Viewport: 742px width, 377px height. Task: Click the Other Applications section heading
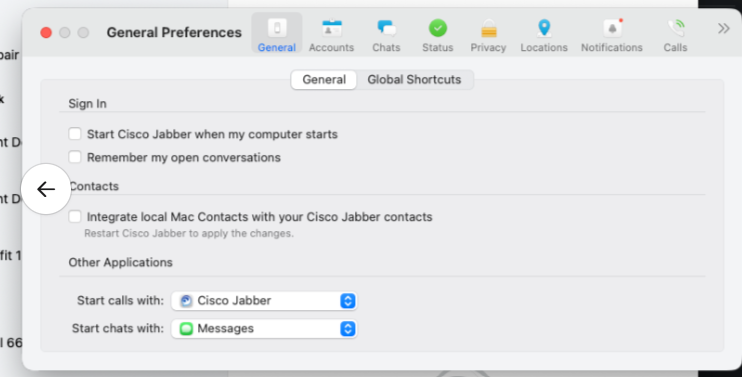(x=121, y=263)
